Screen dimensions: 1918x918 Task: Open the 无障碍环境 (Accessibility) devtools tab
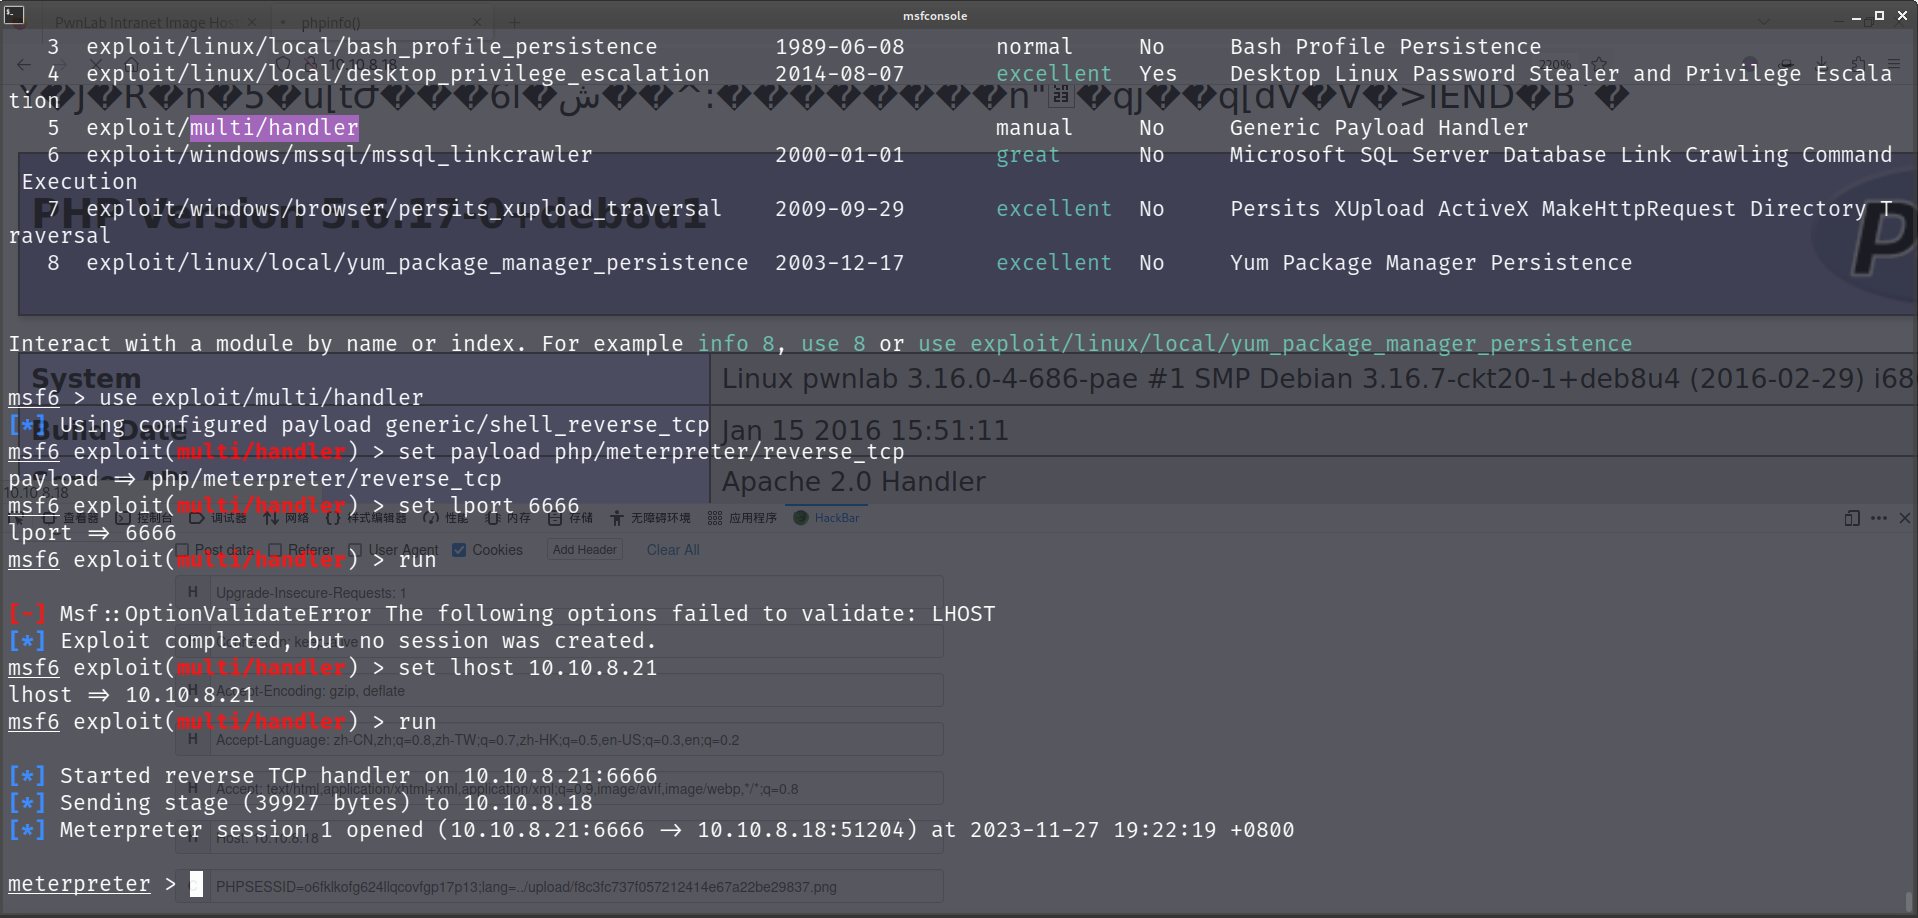coord(651,518)
